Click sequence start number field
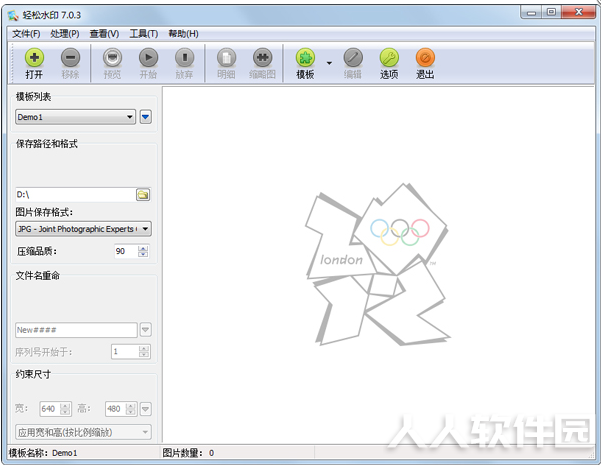 click(125, 351)
